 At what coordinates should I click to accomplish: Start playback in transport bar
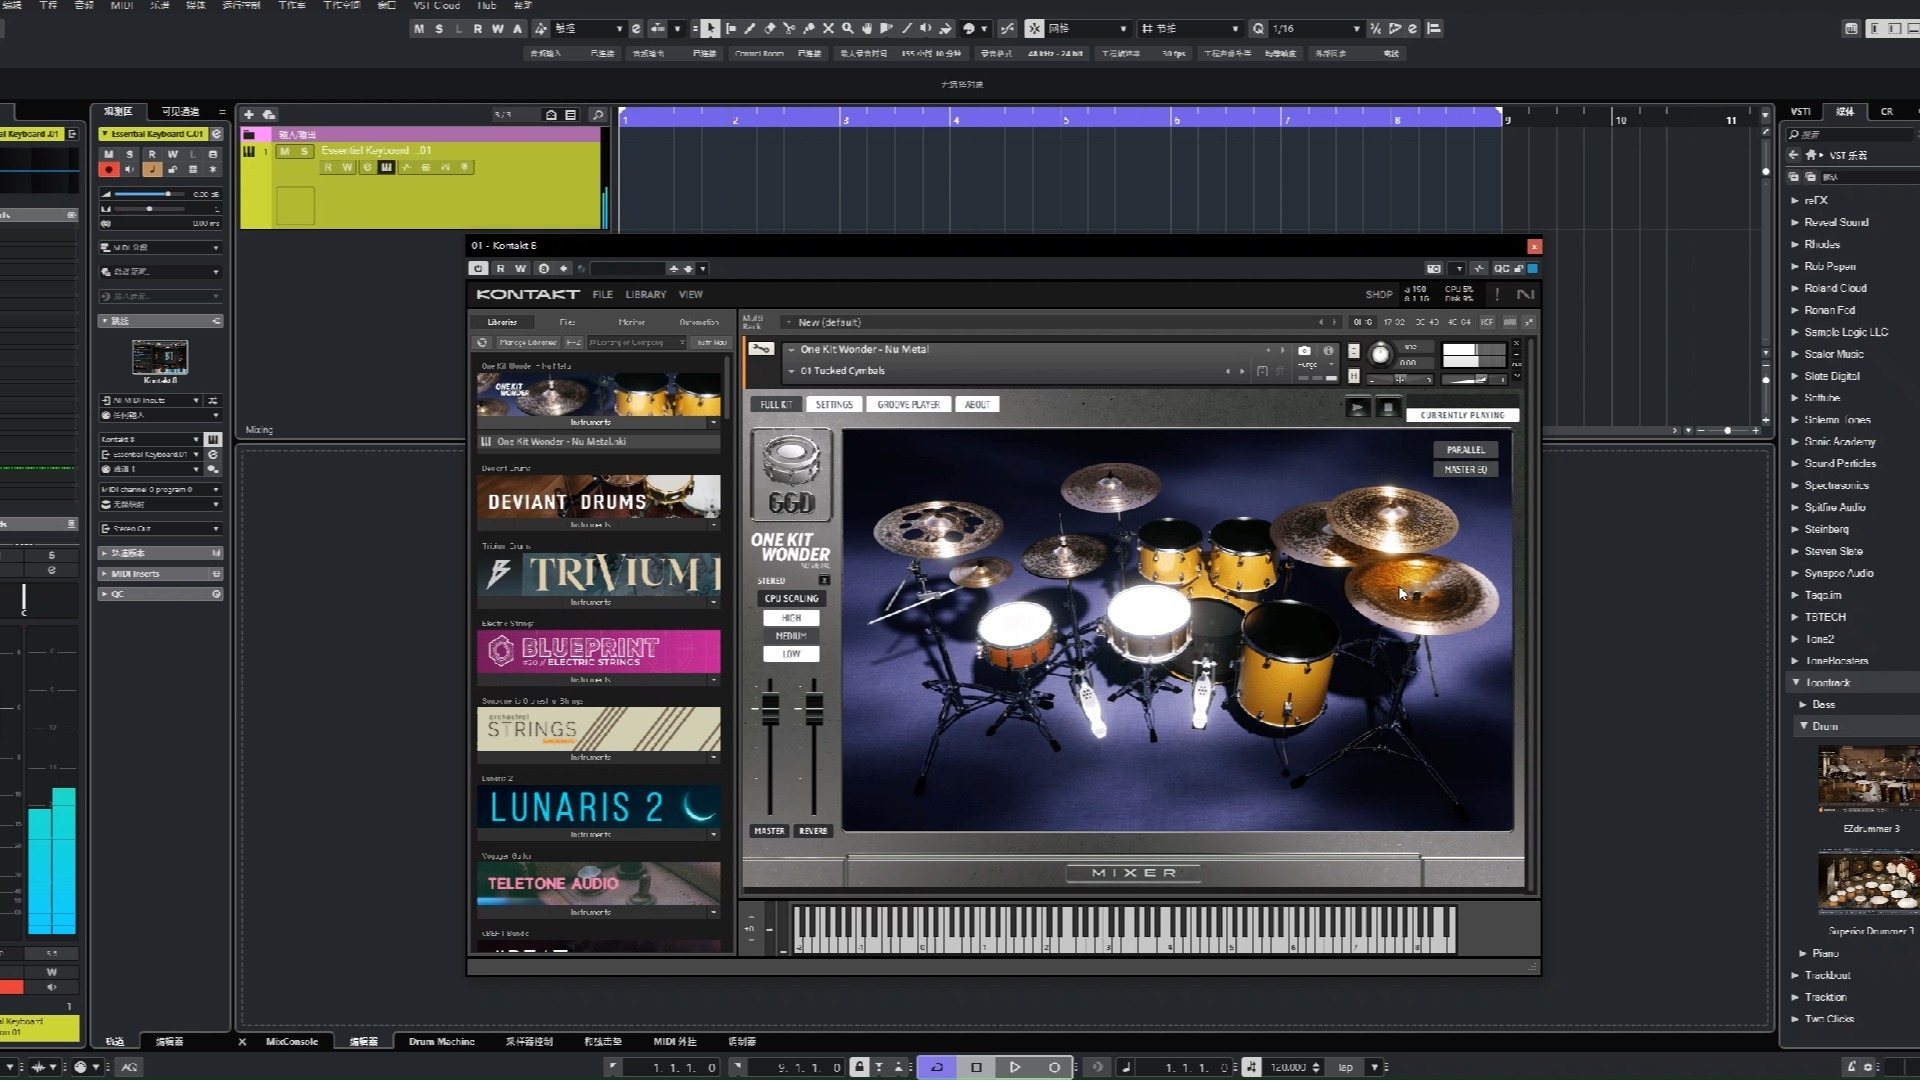[x=1015, y=1067]
